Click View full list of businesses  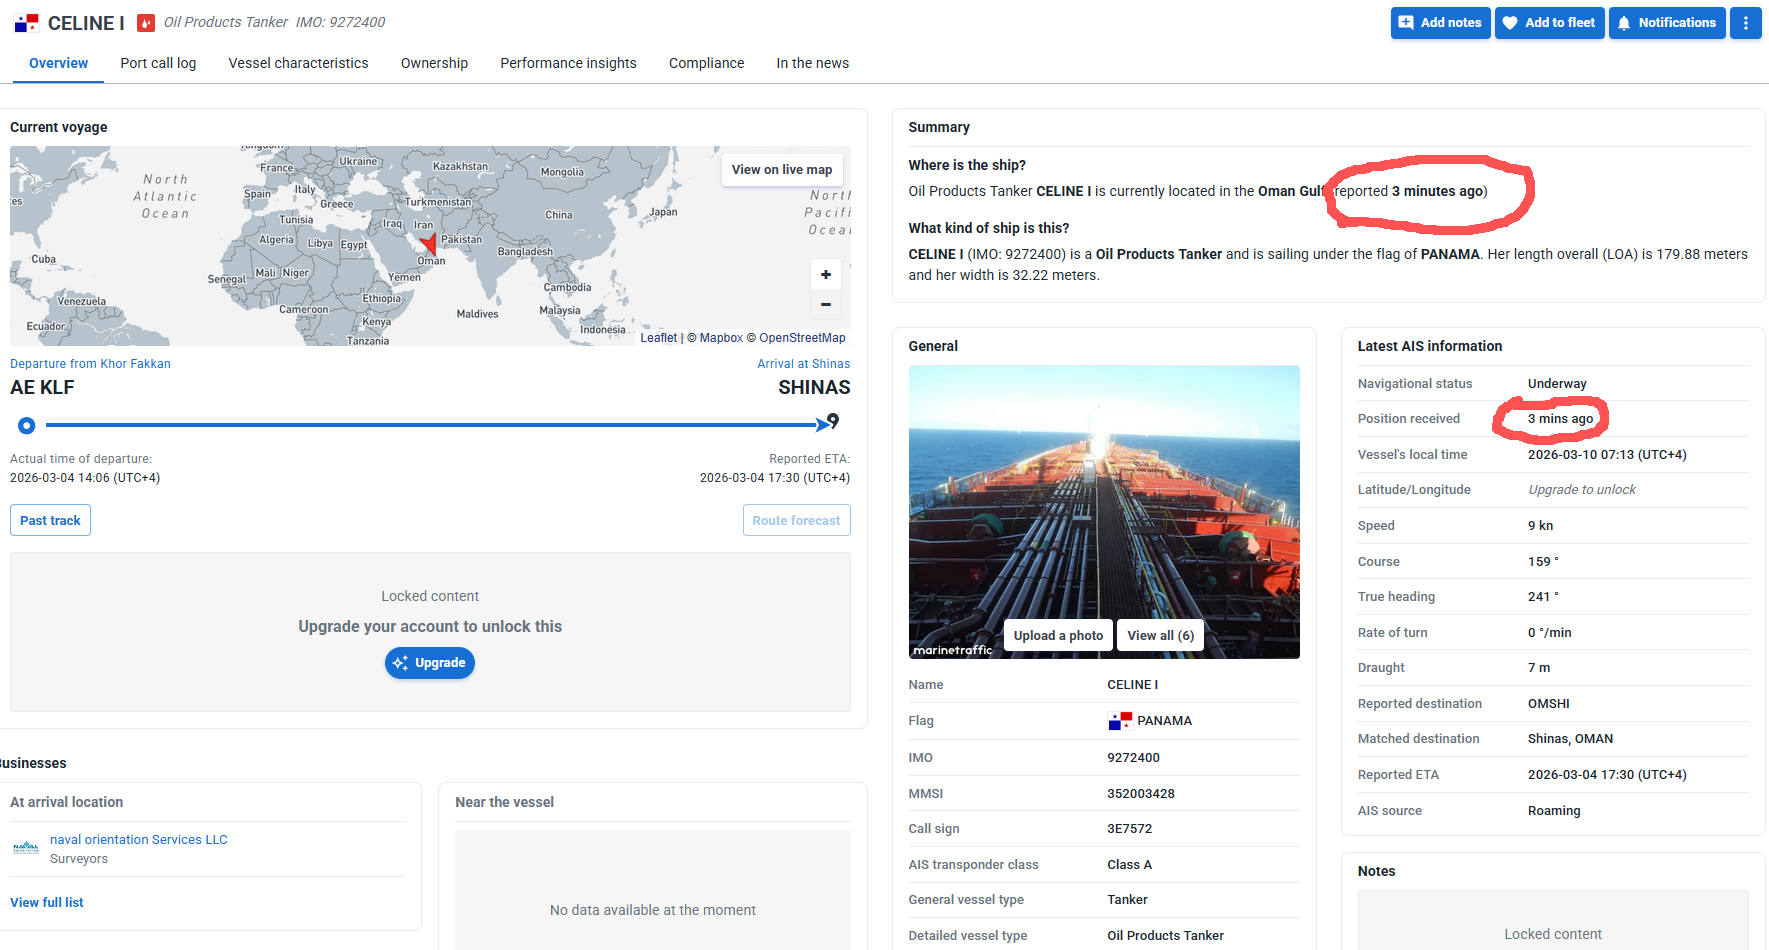pos(47,903)
